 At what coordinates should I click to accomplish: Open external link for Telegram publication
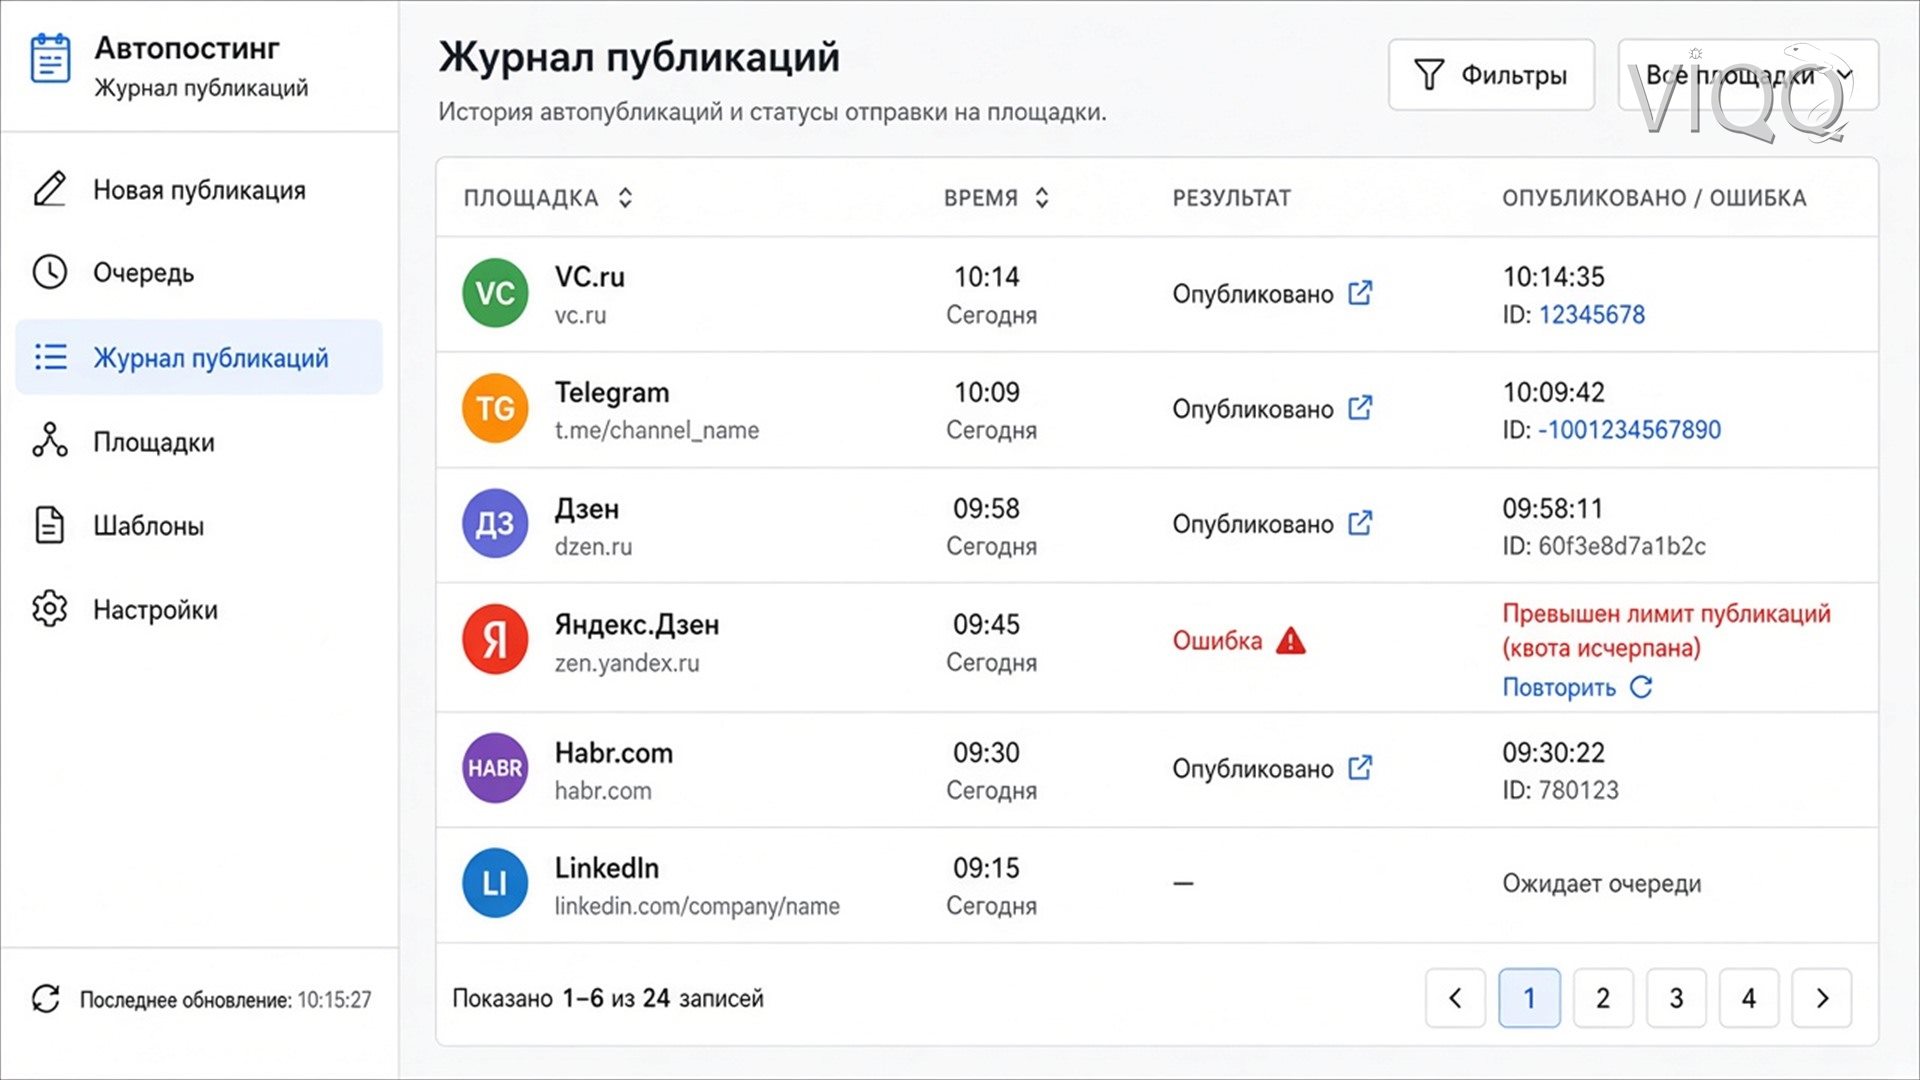[1360, 408]
